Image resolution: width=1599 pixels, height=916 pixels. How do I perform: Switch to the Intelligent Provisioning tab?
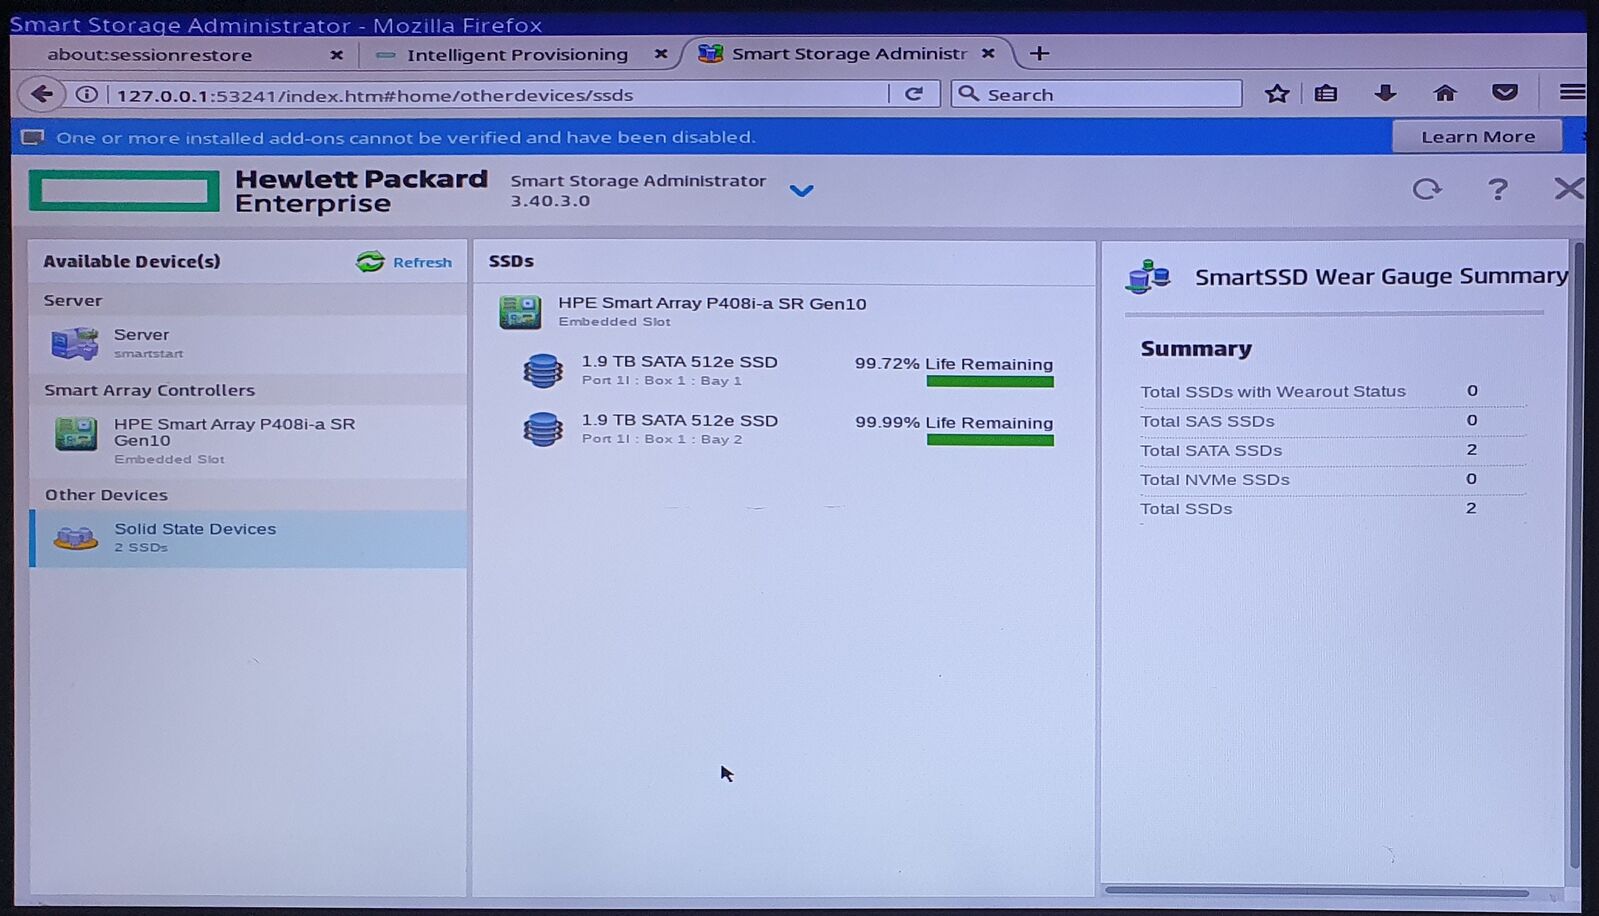516,55
